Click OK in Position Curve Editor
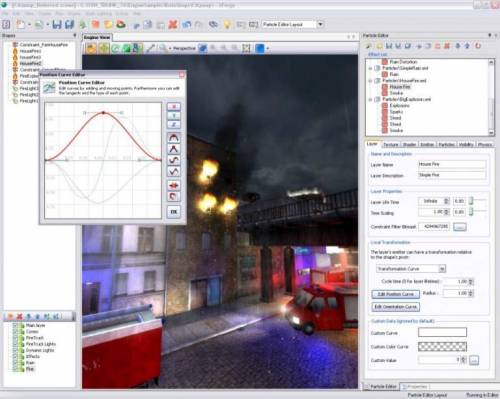500x399 pixels. coord(174,212)
